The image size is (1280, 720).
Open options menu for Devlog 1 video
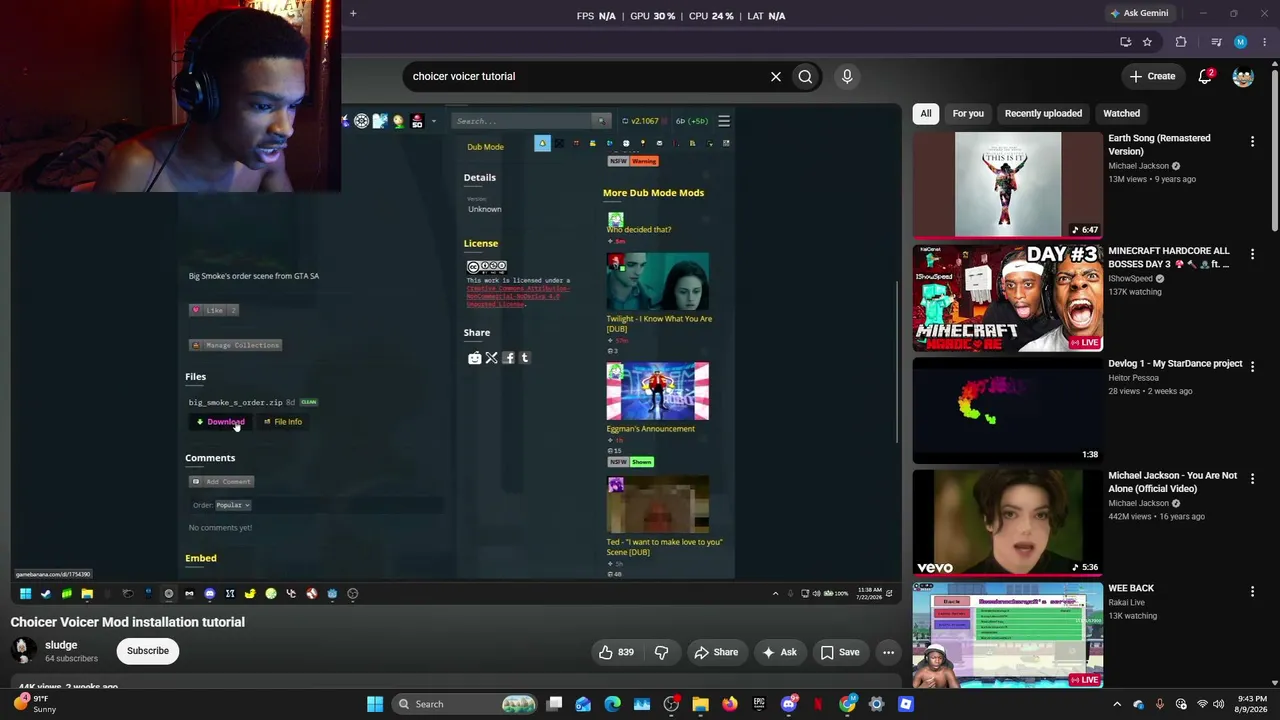click(1252, 367)
